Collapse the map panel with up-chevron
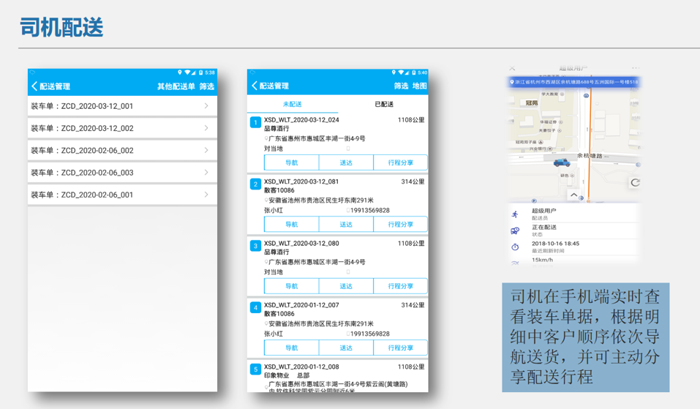The height and width of the screenshot is (409, 700). point(574,195)
